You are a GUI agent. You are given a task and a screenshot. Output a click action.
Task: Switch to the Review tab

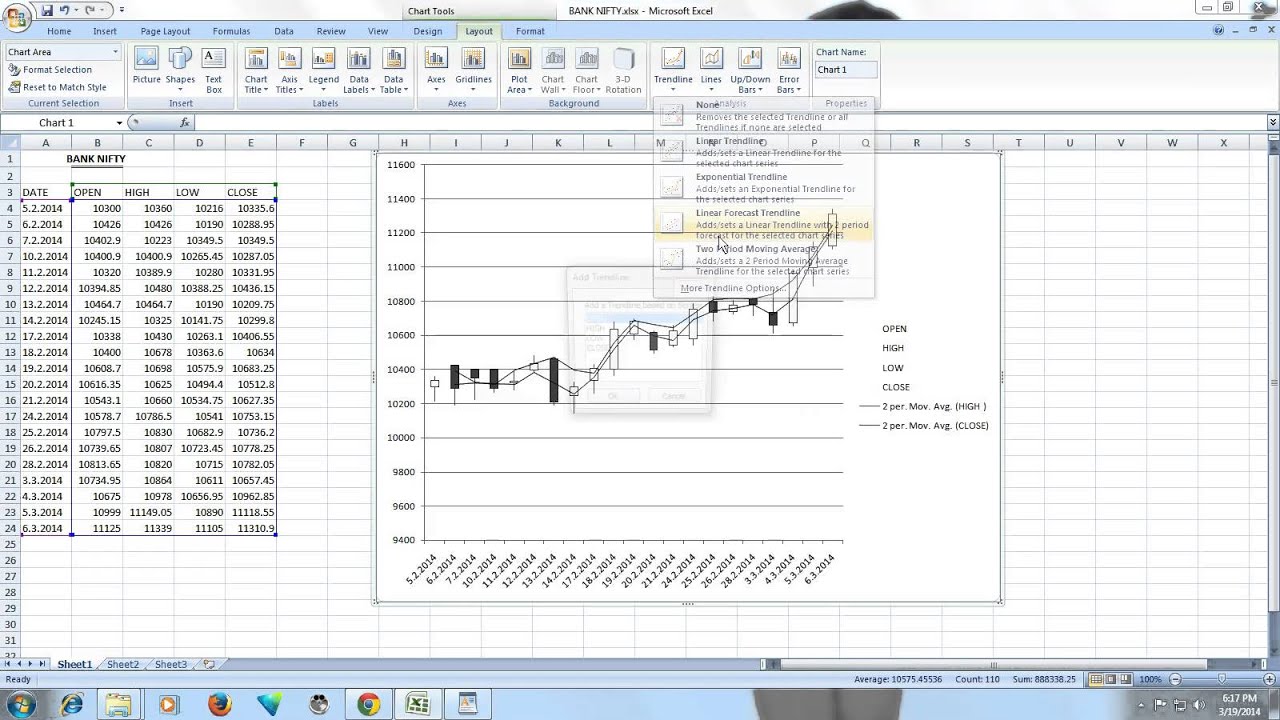(331, 31)
